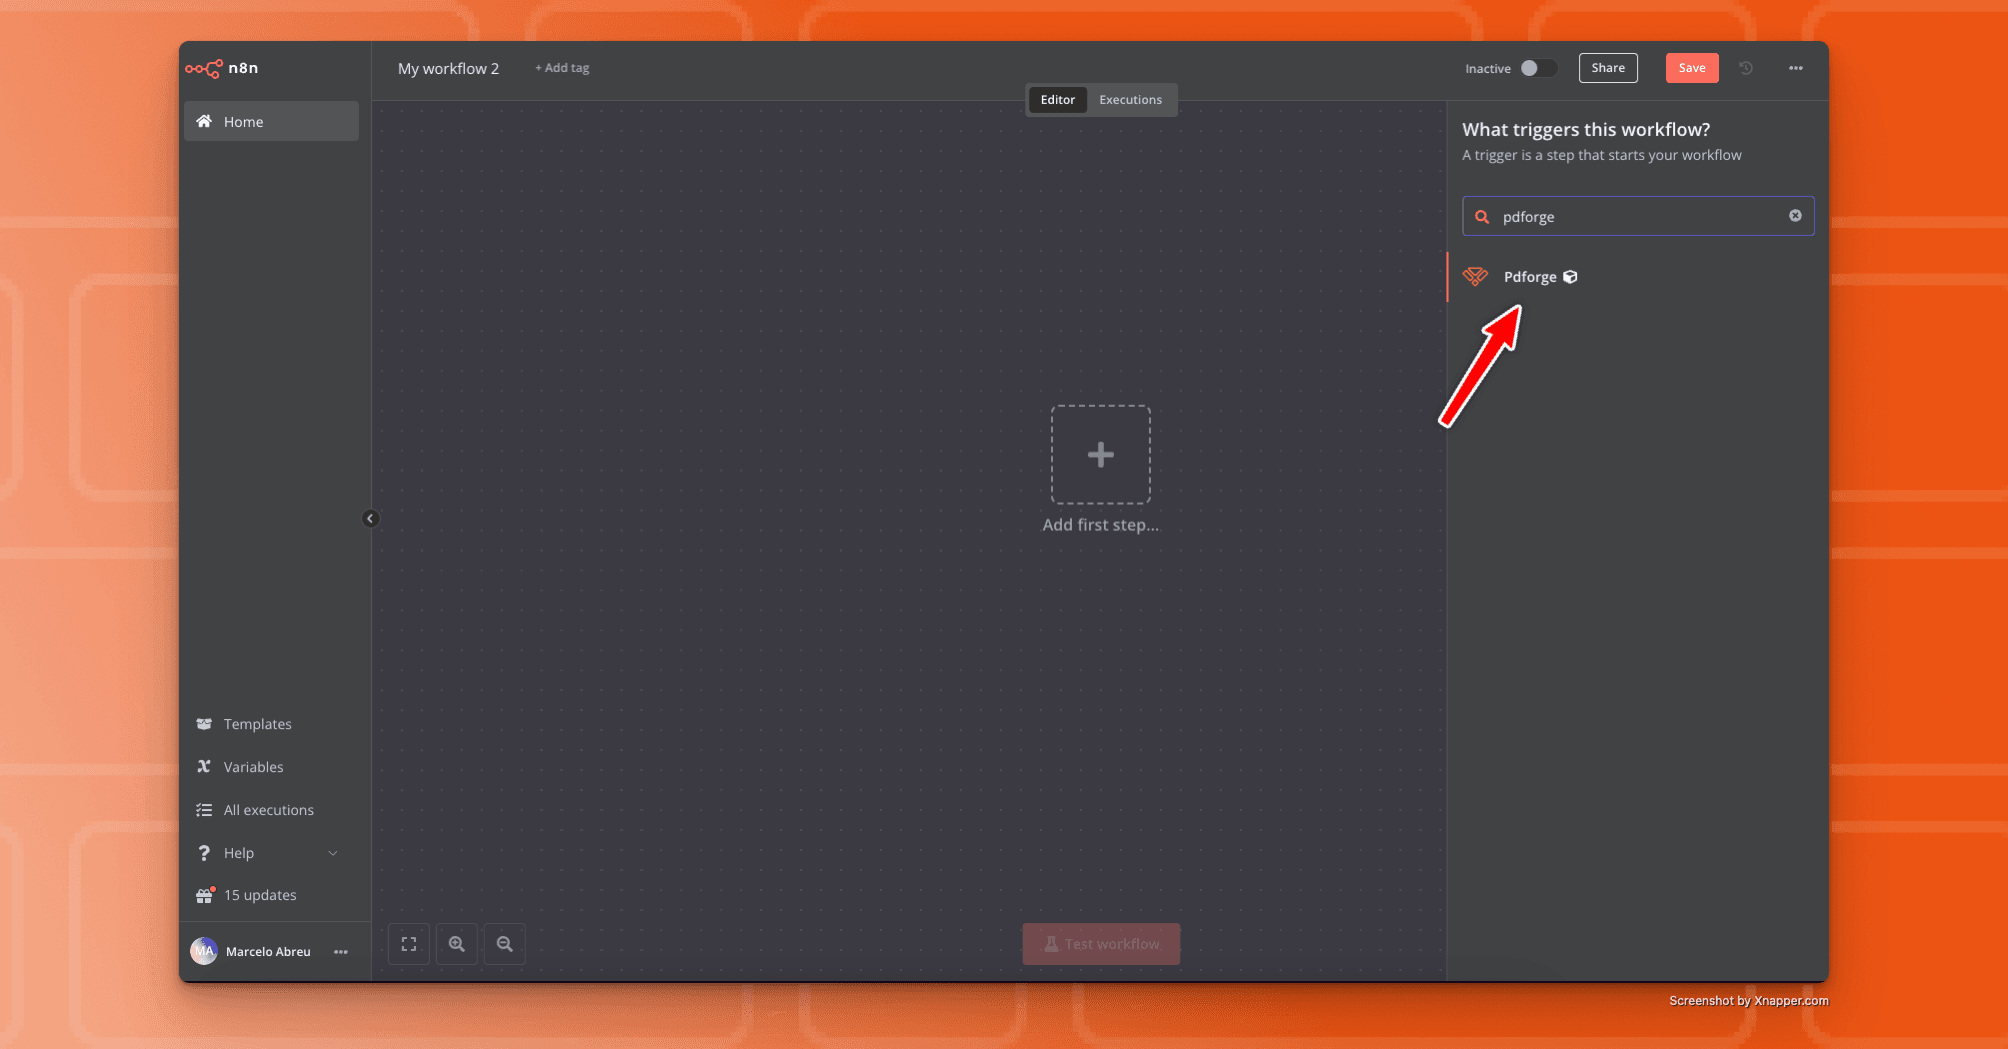The width and height of the screenshot is (2008, 1049).
Task: Toggle the workflow Inactive switch
Action: pos(1538,68)
